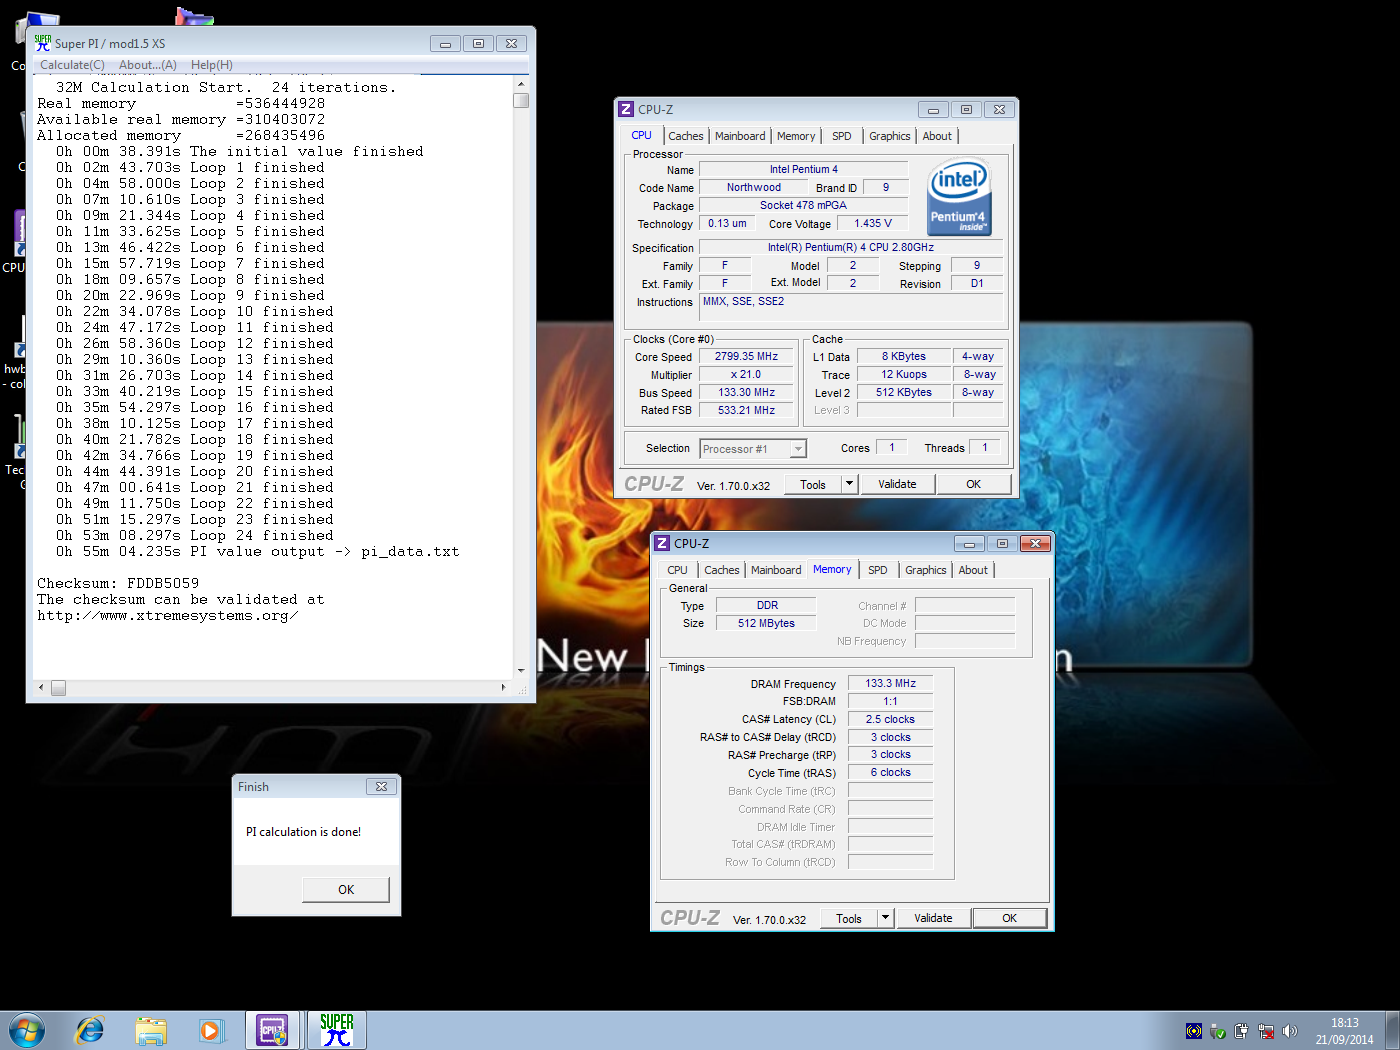Select Caches tab in CPU-Z memory window

722,570
